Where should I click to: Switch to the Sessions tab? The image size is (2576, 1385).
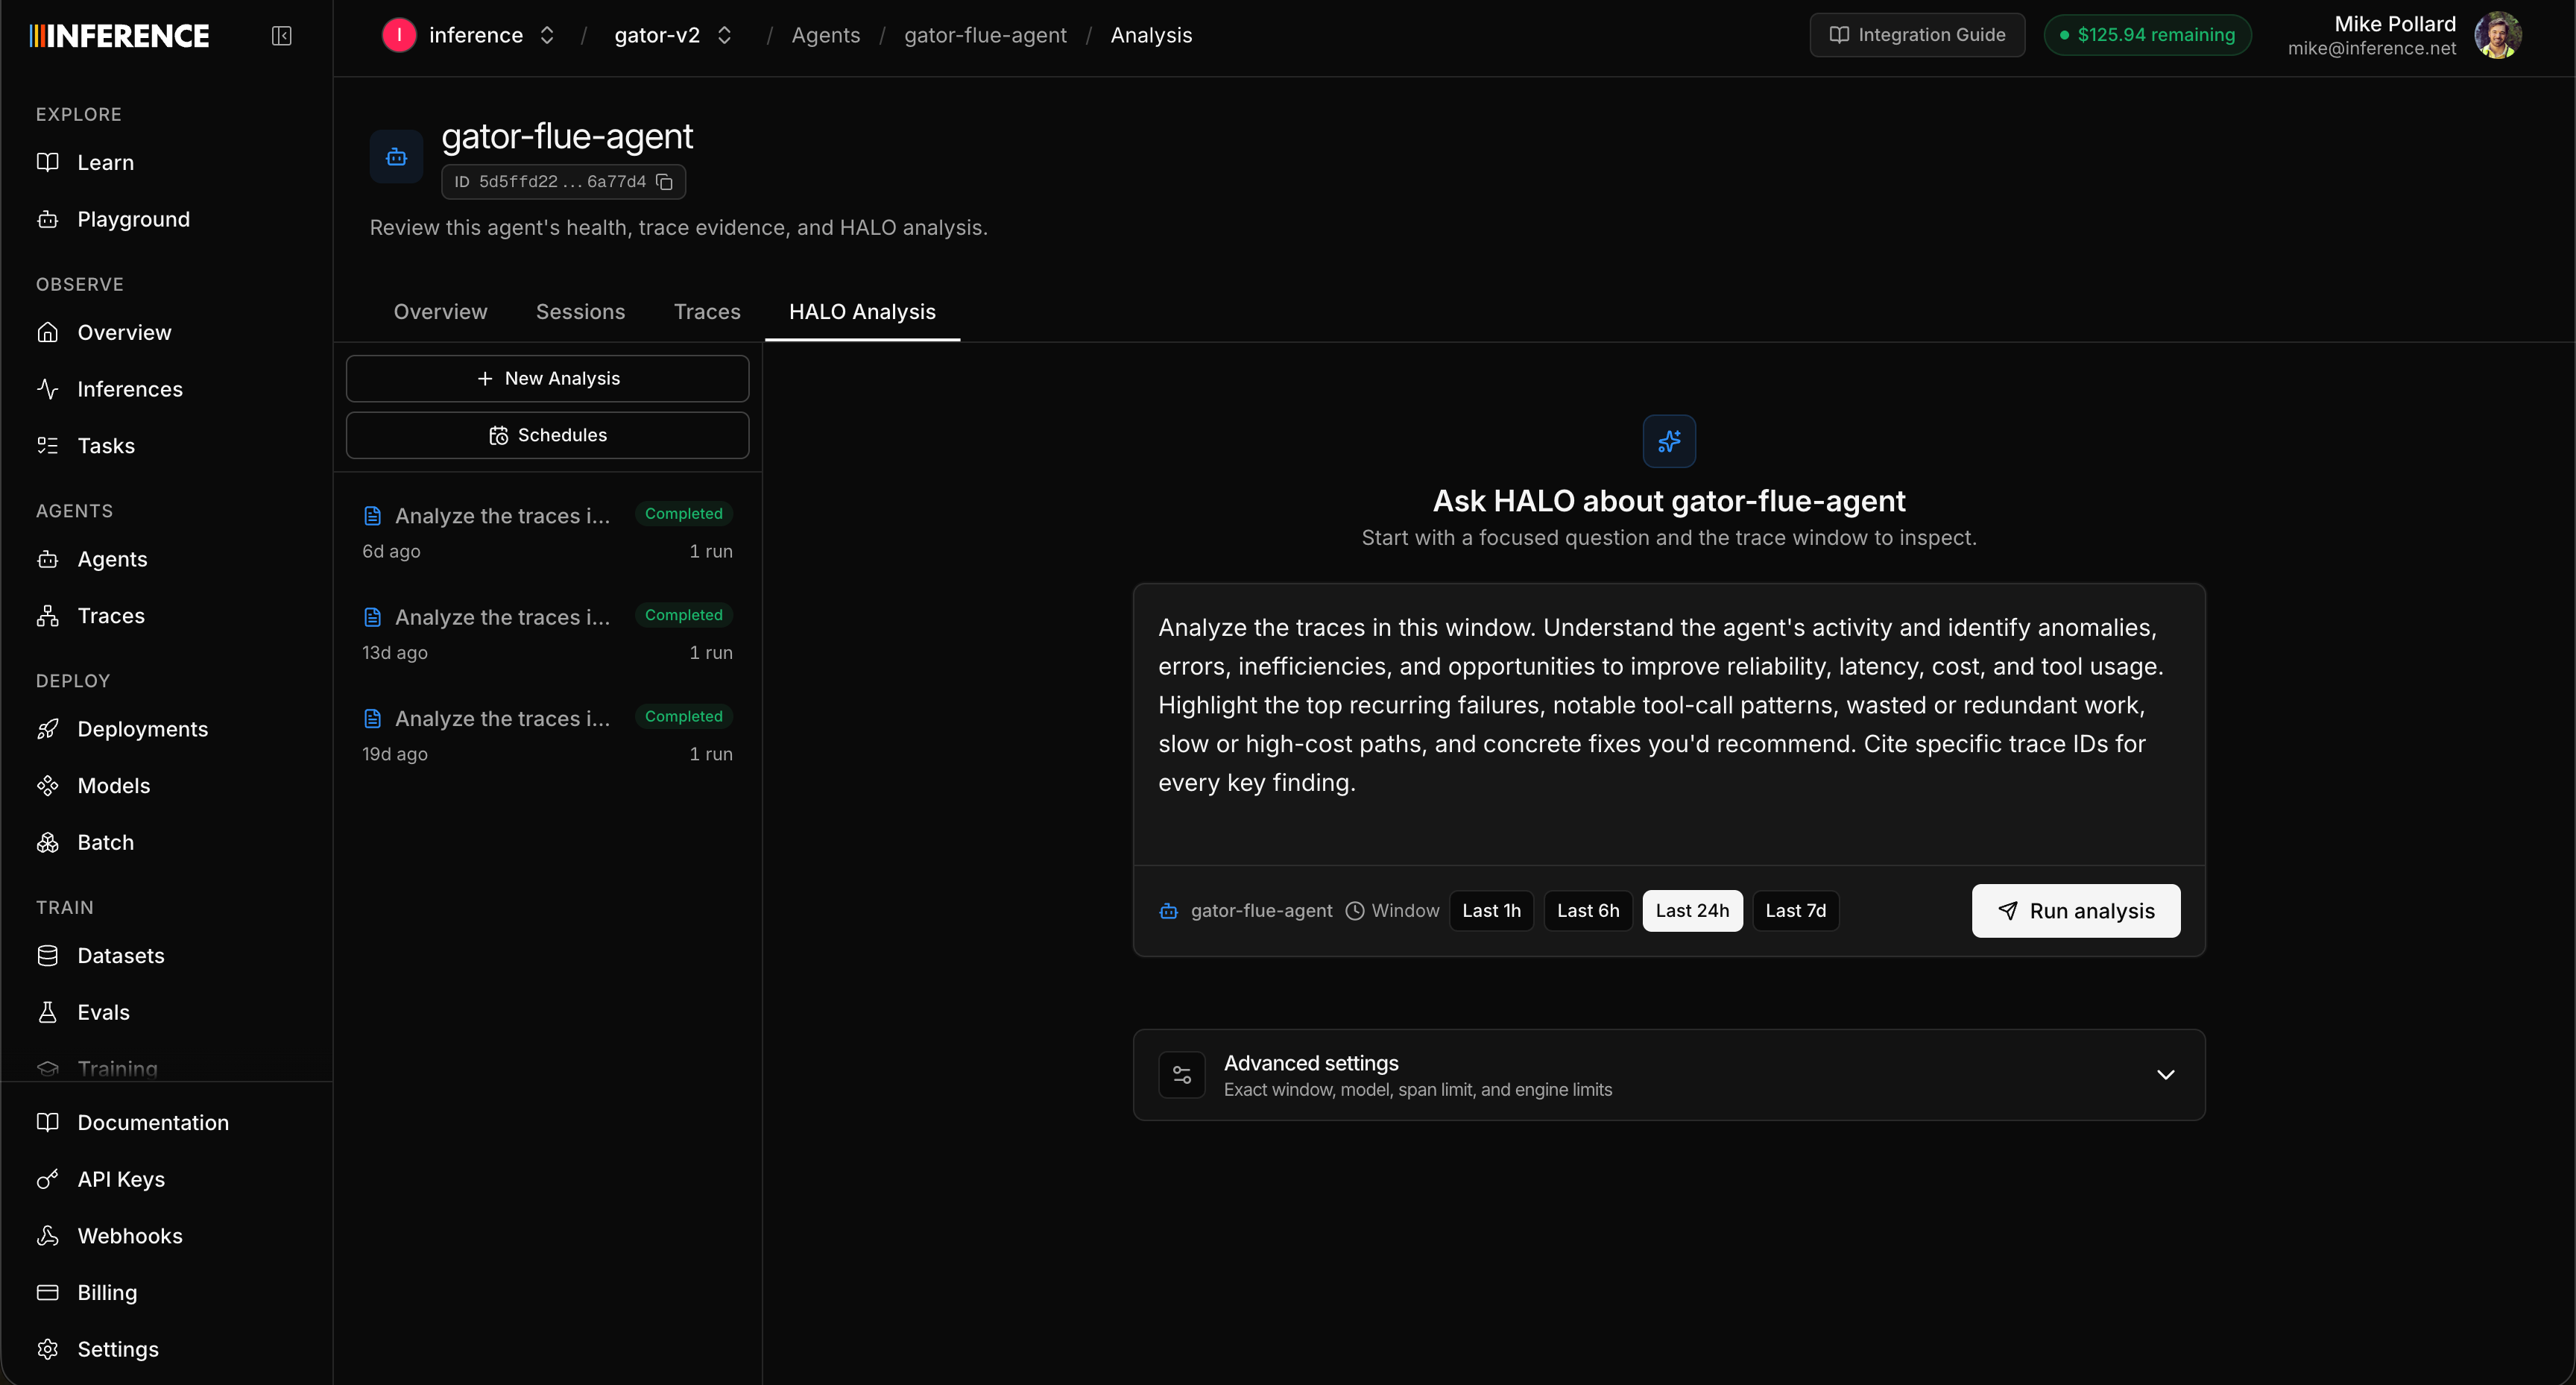pos(580,312)
